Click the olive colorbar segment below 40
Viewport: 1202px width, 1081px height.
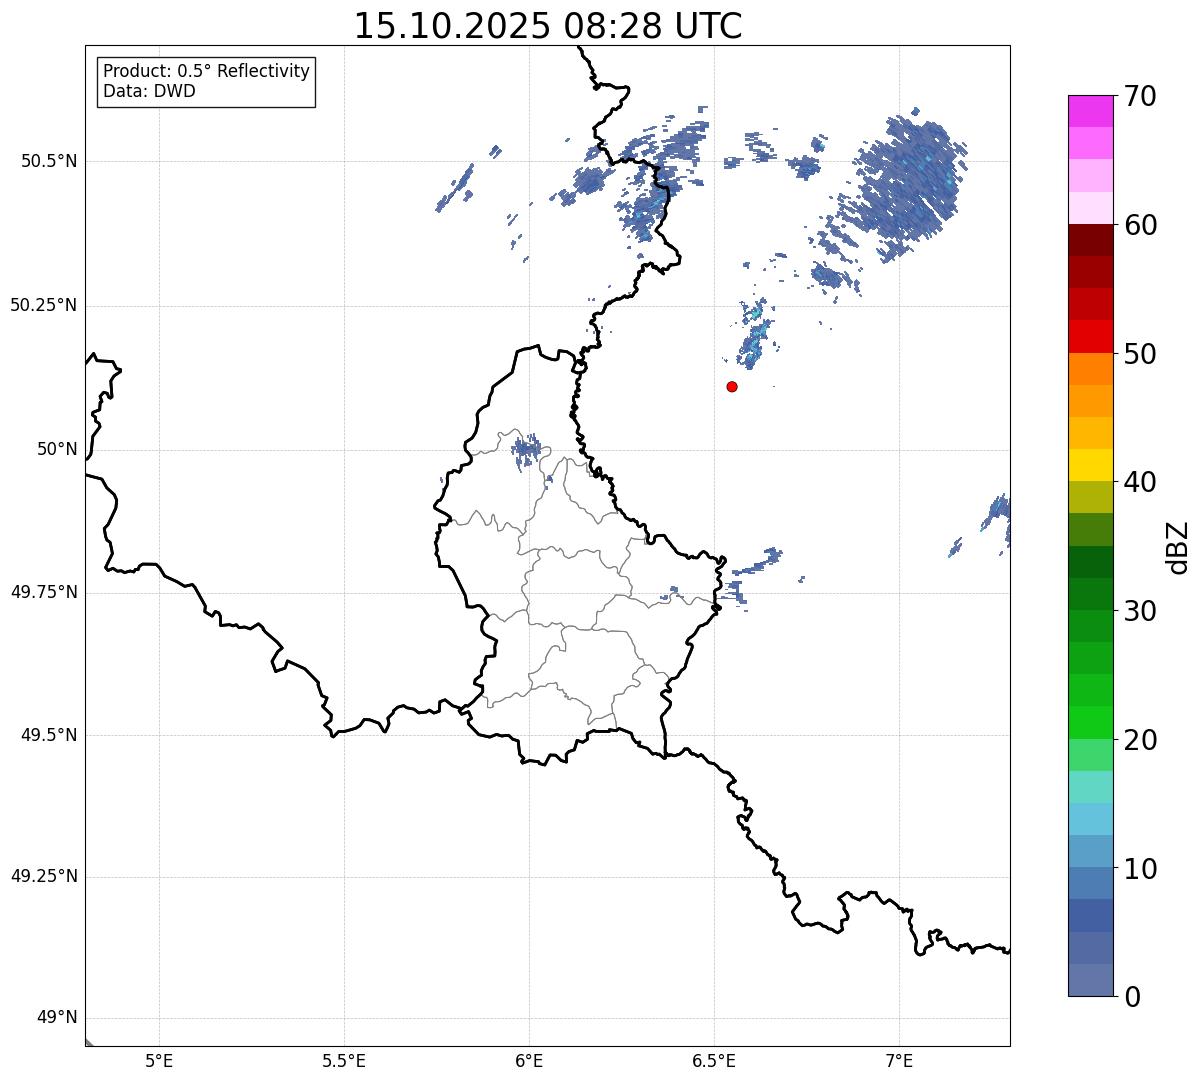click(1091, 497)
